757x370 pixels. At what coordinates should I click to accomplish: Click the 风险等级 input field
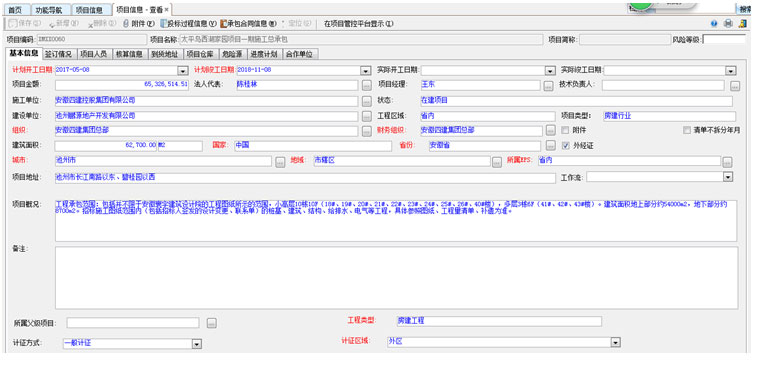pos(724,40)
